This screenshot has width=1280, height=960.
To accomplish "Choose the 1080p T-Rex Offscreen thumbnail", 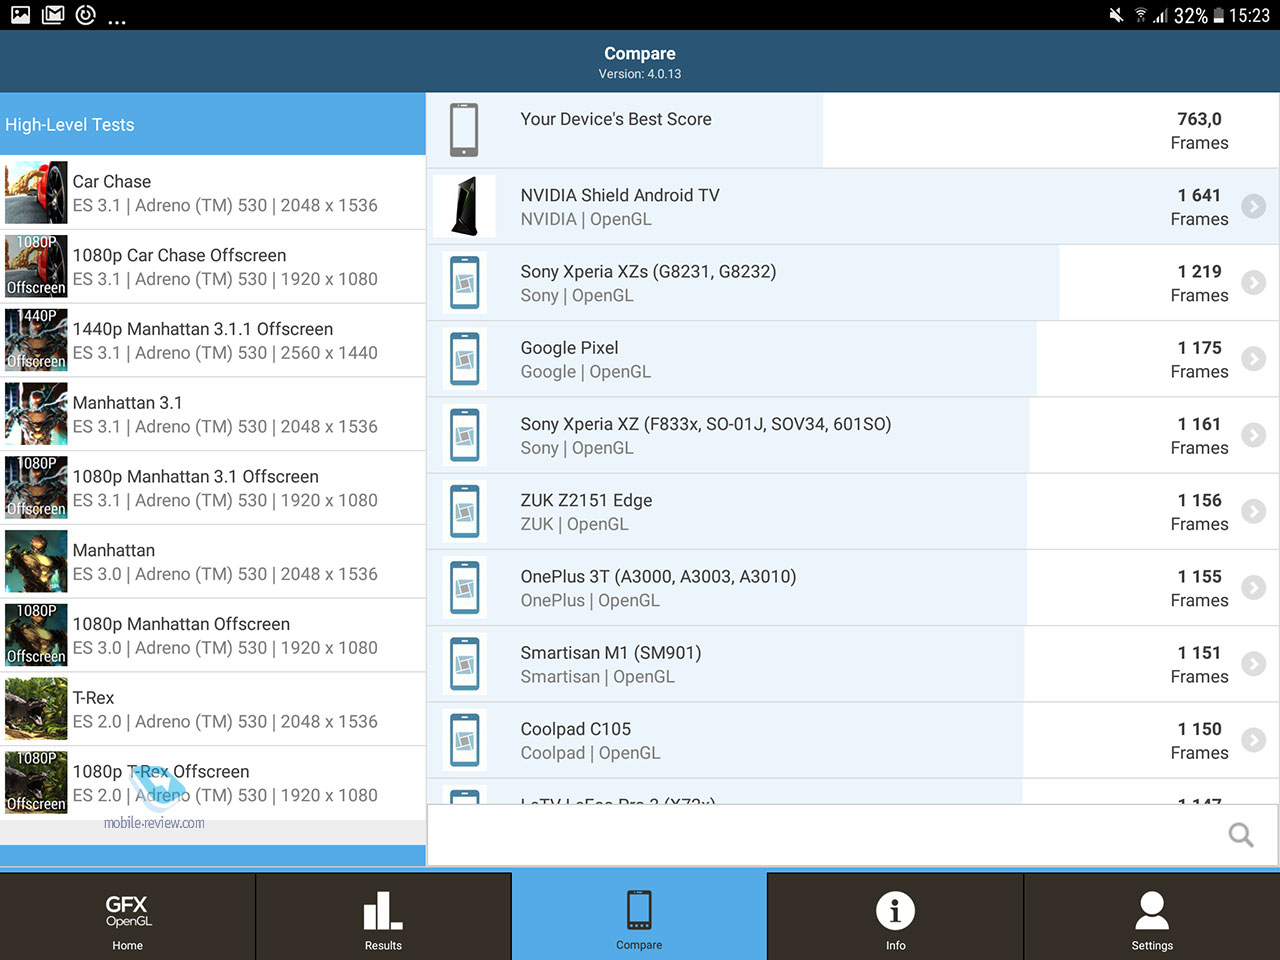I will [x=36, y=783].
